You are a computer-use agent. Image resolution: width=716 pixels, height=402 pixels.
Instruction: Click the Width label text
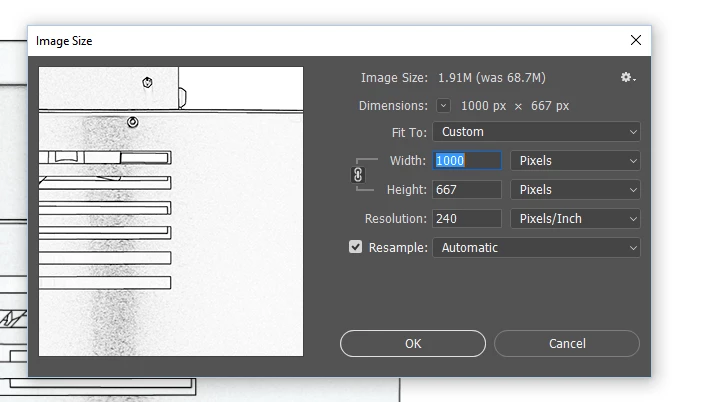(x=407, y=161)
